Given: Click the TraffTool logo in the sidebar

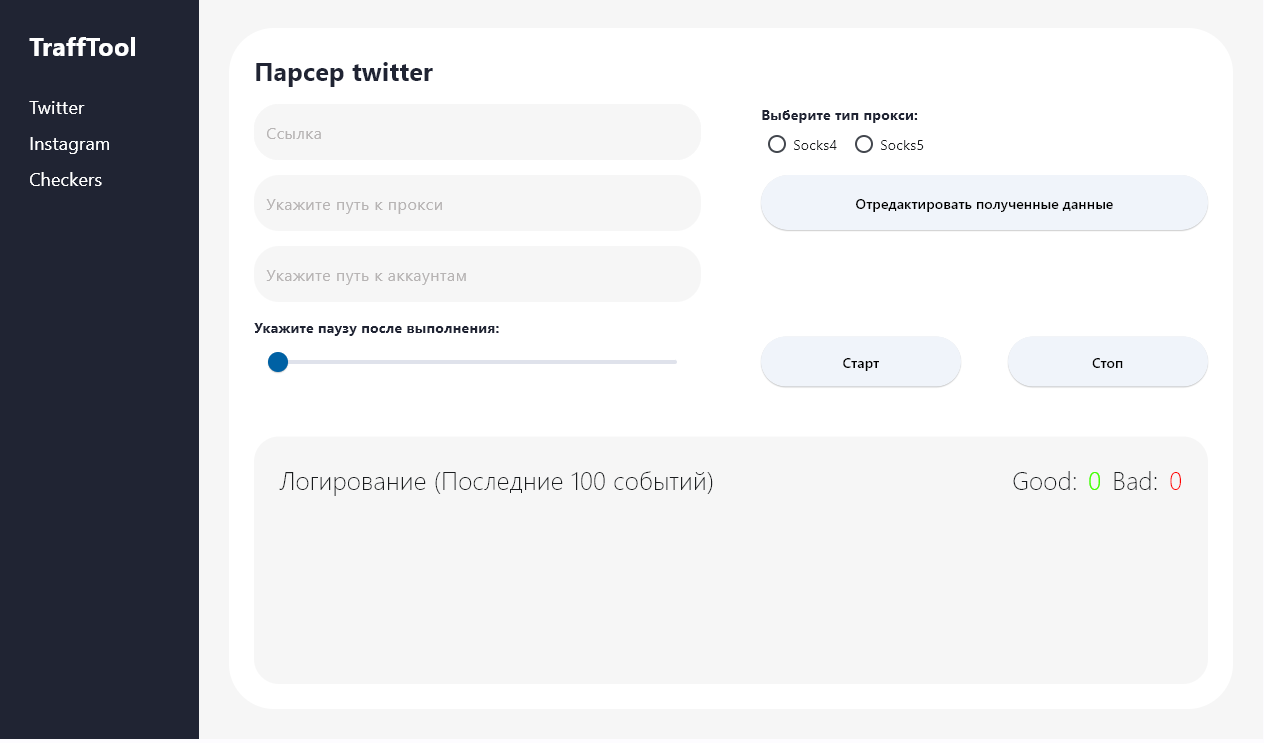Looking at the screenshot, I should (83, 47).
